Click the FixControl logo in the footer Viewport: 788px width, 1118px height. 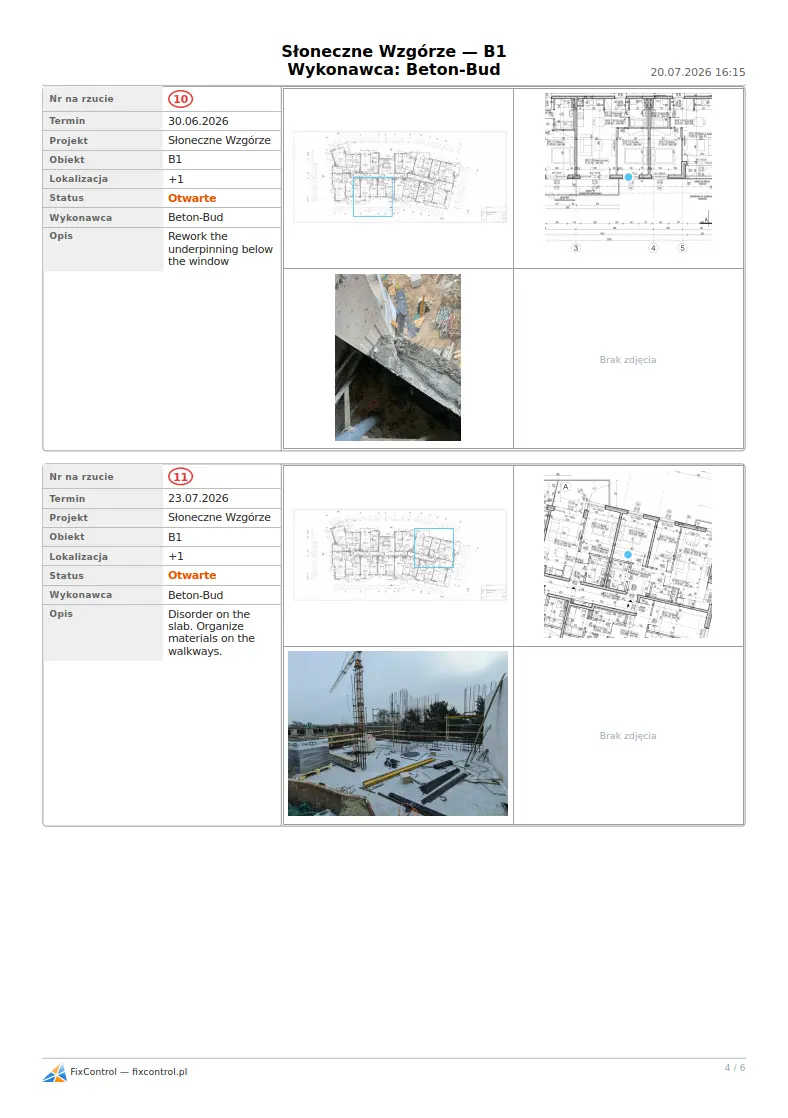(x=54, y=1072)
